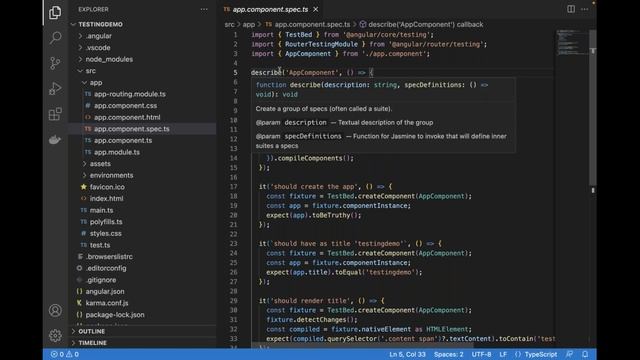Open the Manage gear menu
Screen dimensions: 640x360
55,336
